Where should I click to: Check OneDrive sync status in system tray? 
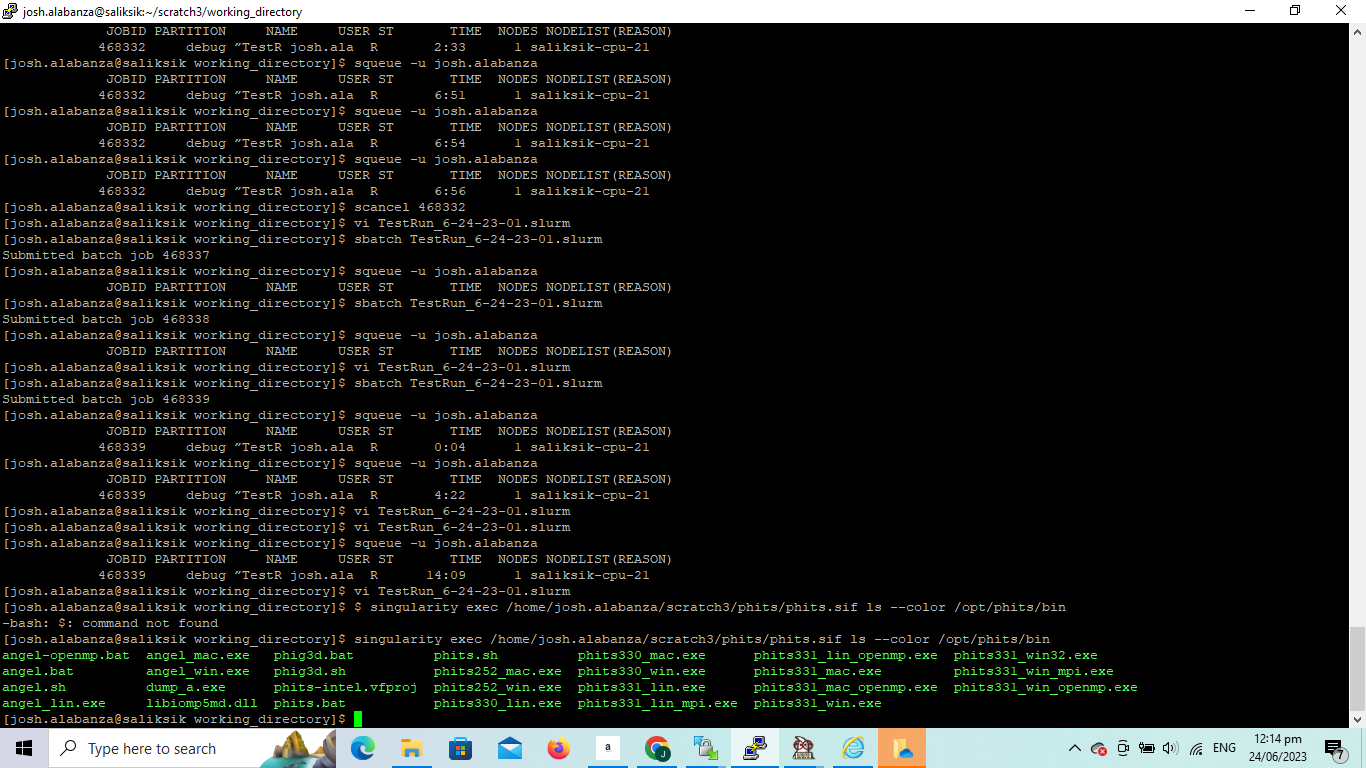[1098, 748]
